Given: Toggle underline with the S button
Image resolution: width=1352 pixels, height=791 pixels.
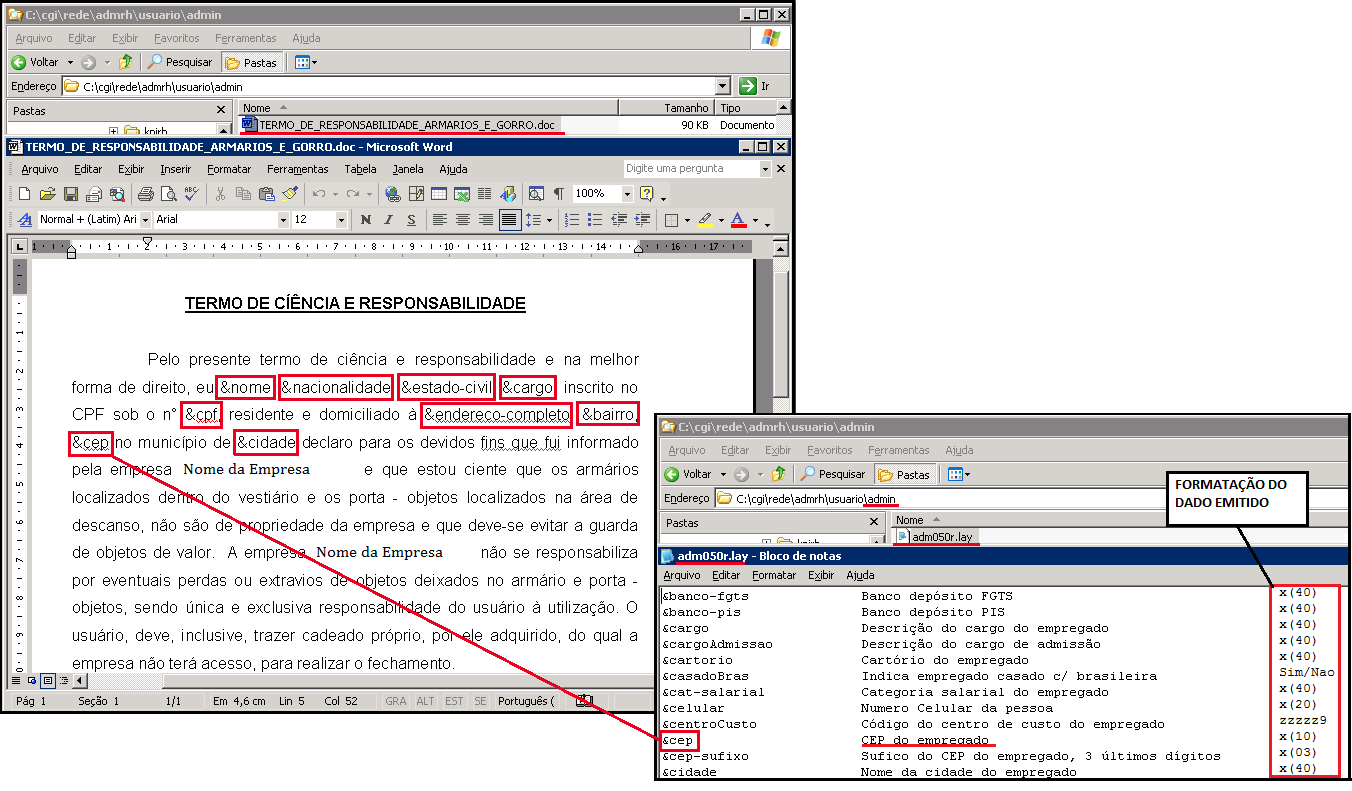Looking at the screenshot, I should [x=411, y=220].
